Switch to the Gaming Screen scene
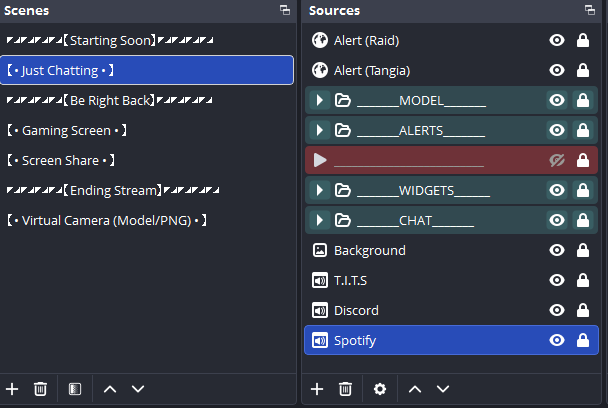Viewport: 608px width, 408px height. (147, 130)
